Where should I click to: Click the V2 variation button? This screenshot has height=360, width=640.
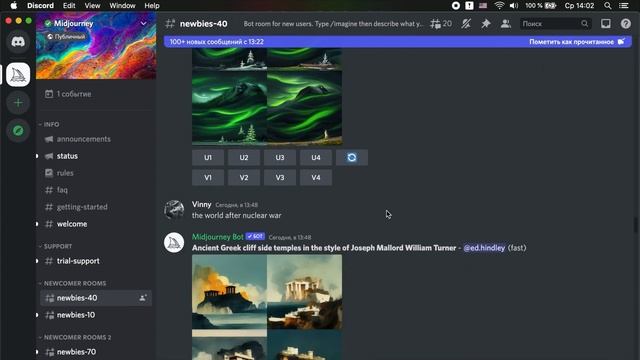coord(244,178)
